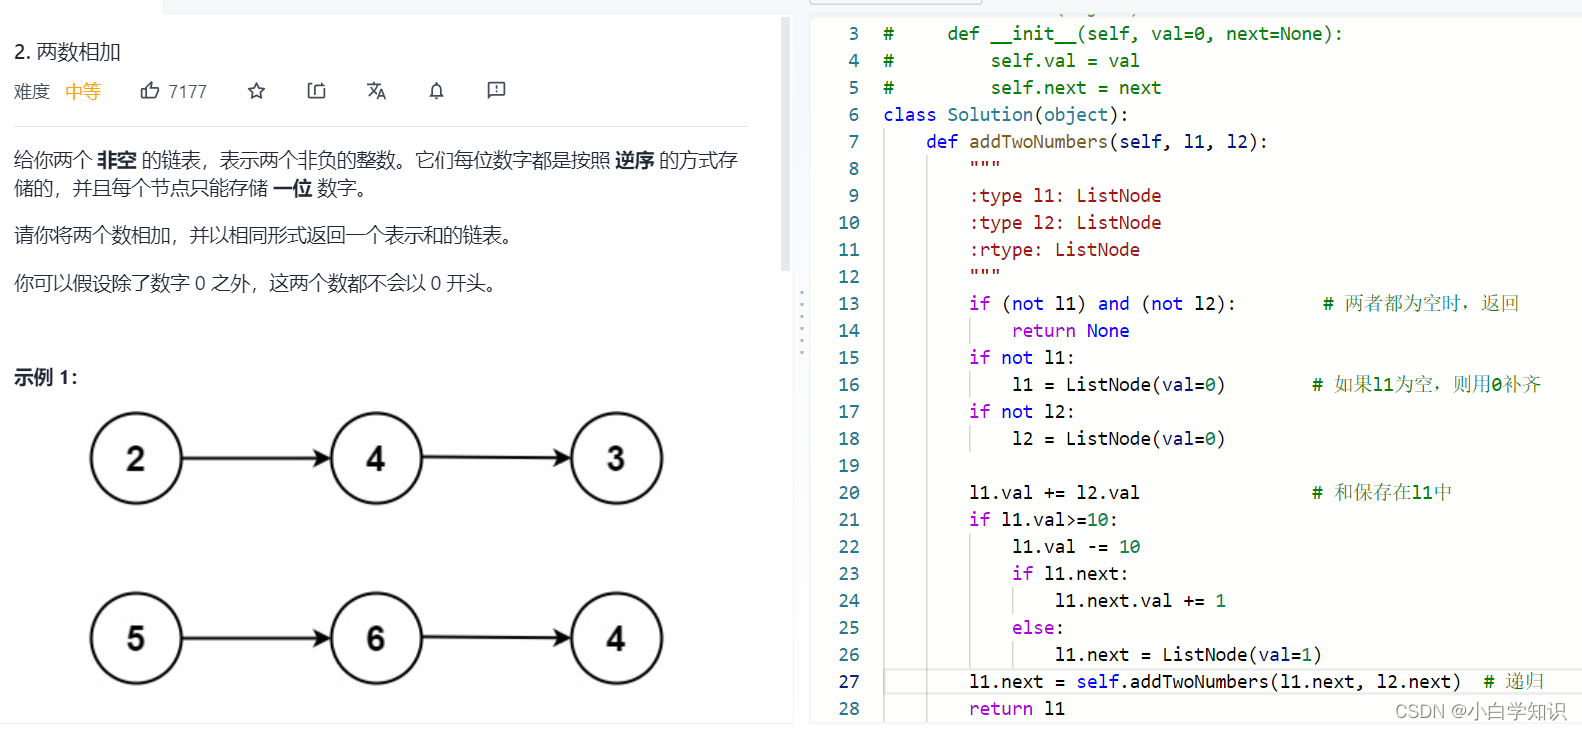Click on 'return l1' code line

click(x=1017, y=709)
